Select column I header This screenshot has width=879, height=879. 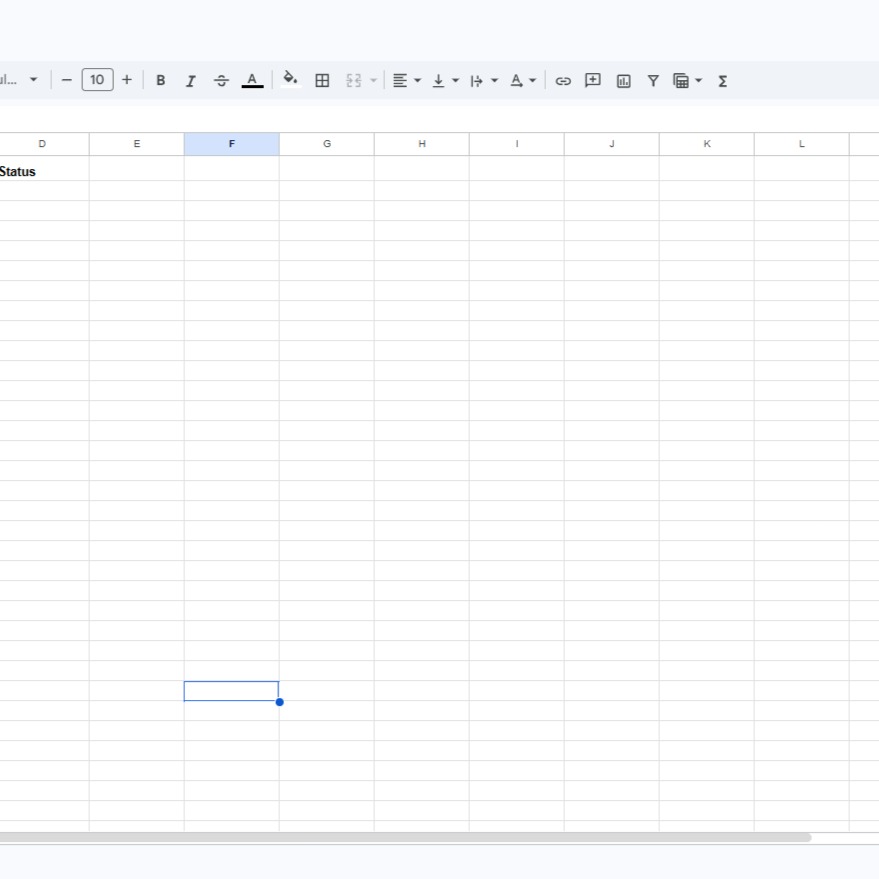(x=517, y=144)
